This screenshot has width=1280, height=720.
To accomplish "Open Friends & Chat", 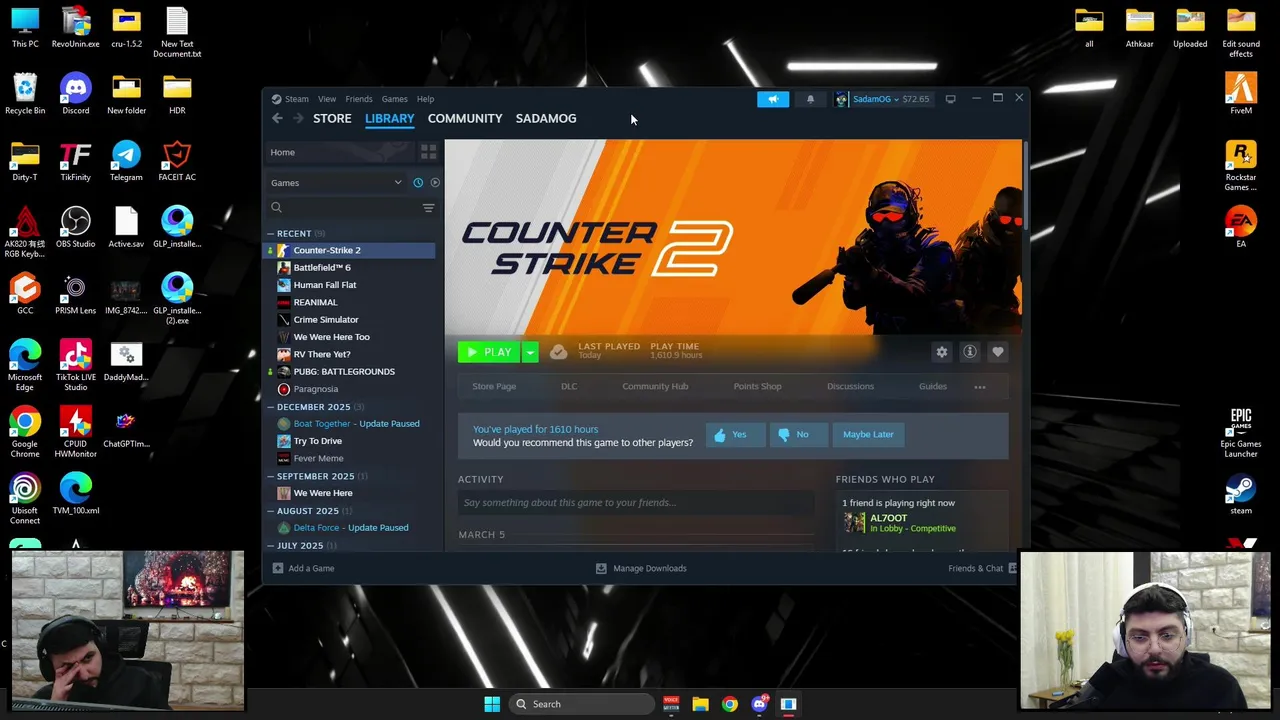I will 982,569.
